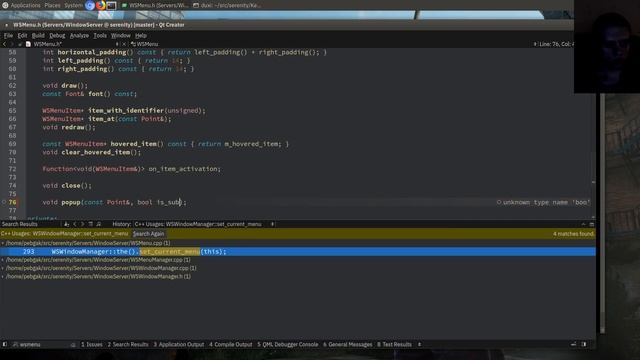This screenshot has height=360, width=640.
Task: Switch to the 1 Issues pane
Action: (x=92, y=344)
